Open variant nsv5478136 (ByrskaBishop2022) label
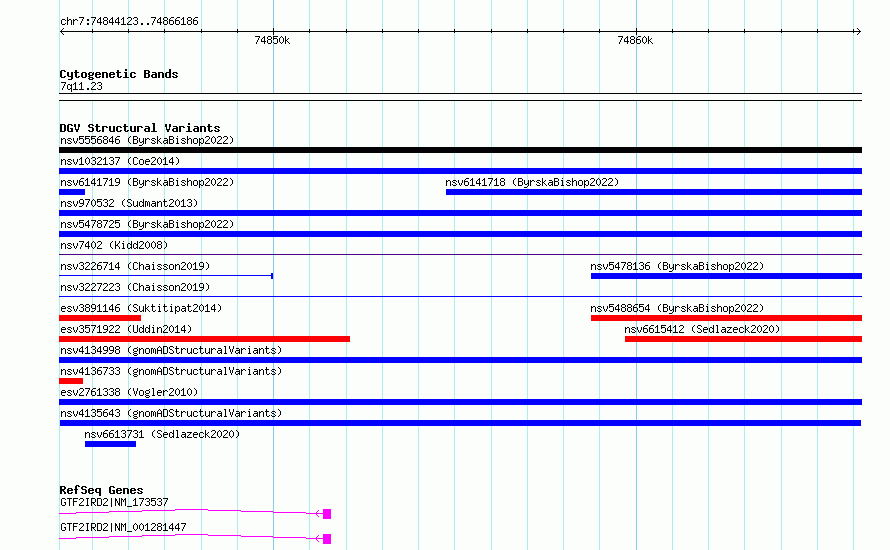 (677, 266)
